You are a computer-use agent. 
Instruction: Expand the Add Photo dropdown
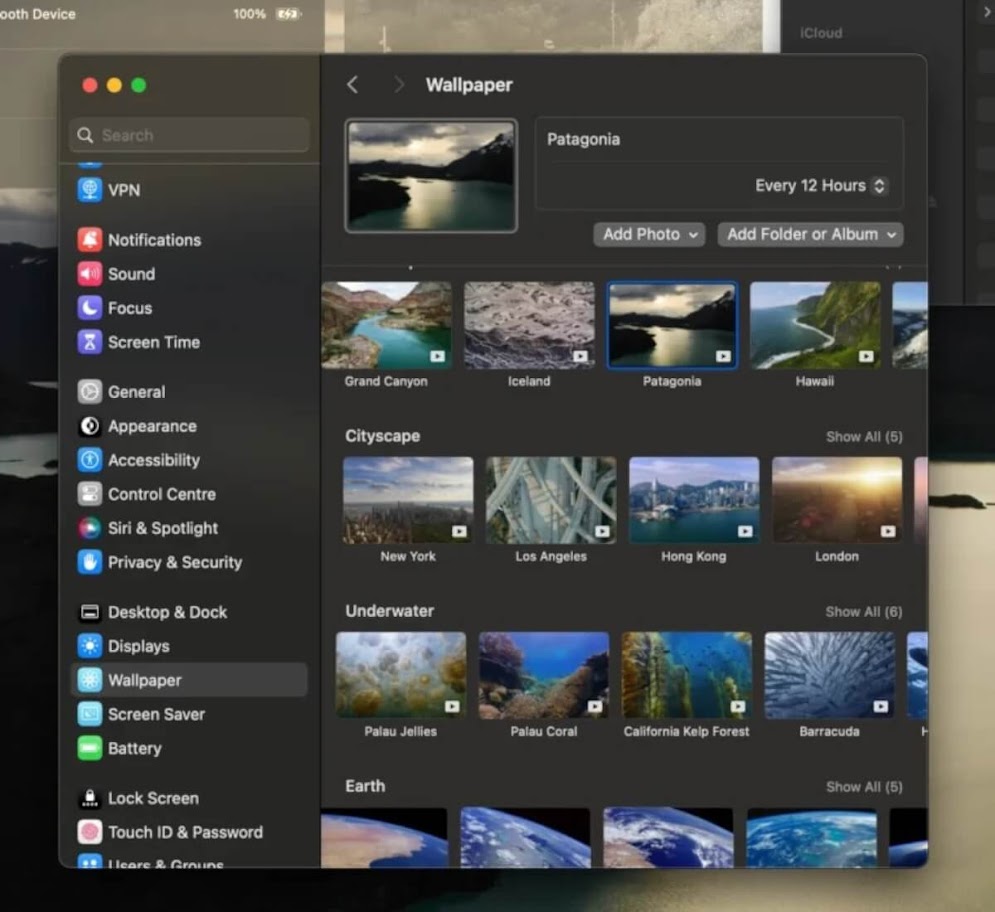click(649, 234)
